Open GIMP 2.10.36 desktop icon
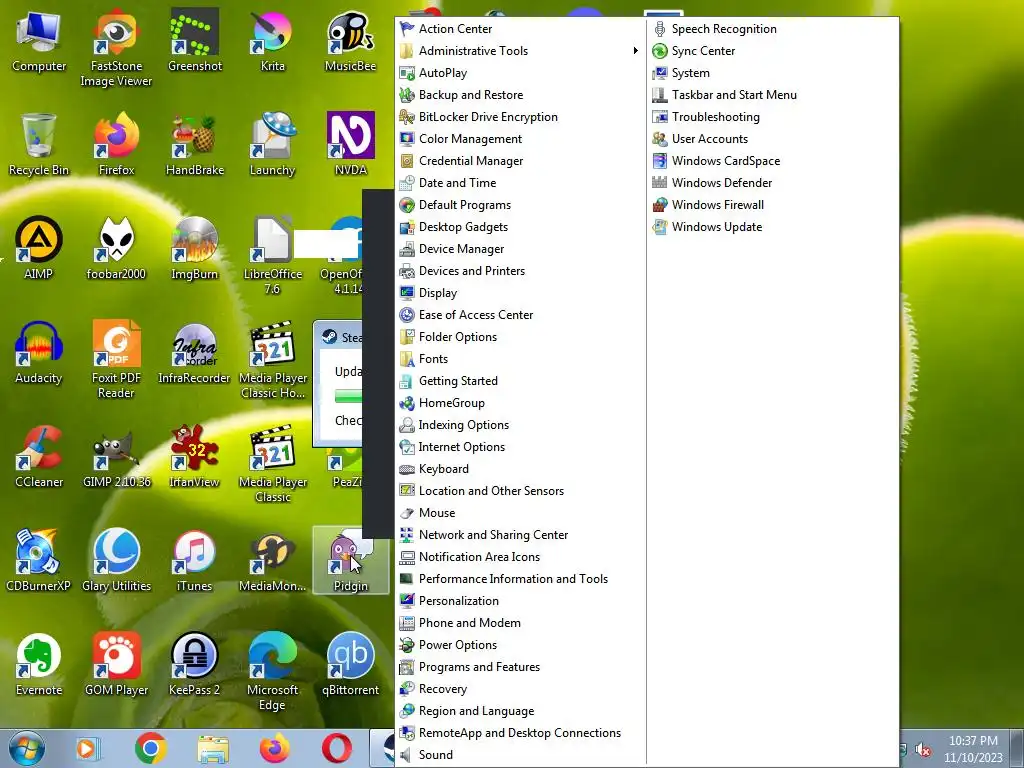This screenshot has width=1024, height=768. pyautogui.click(x=116, y=456)
